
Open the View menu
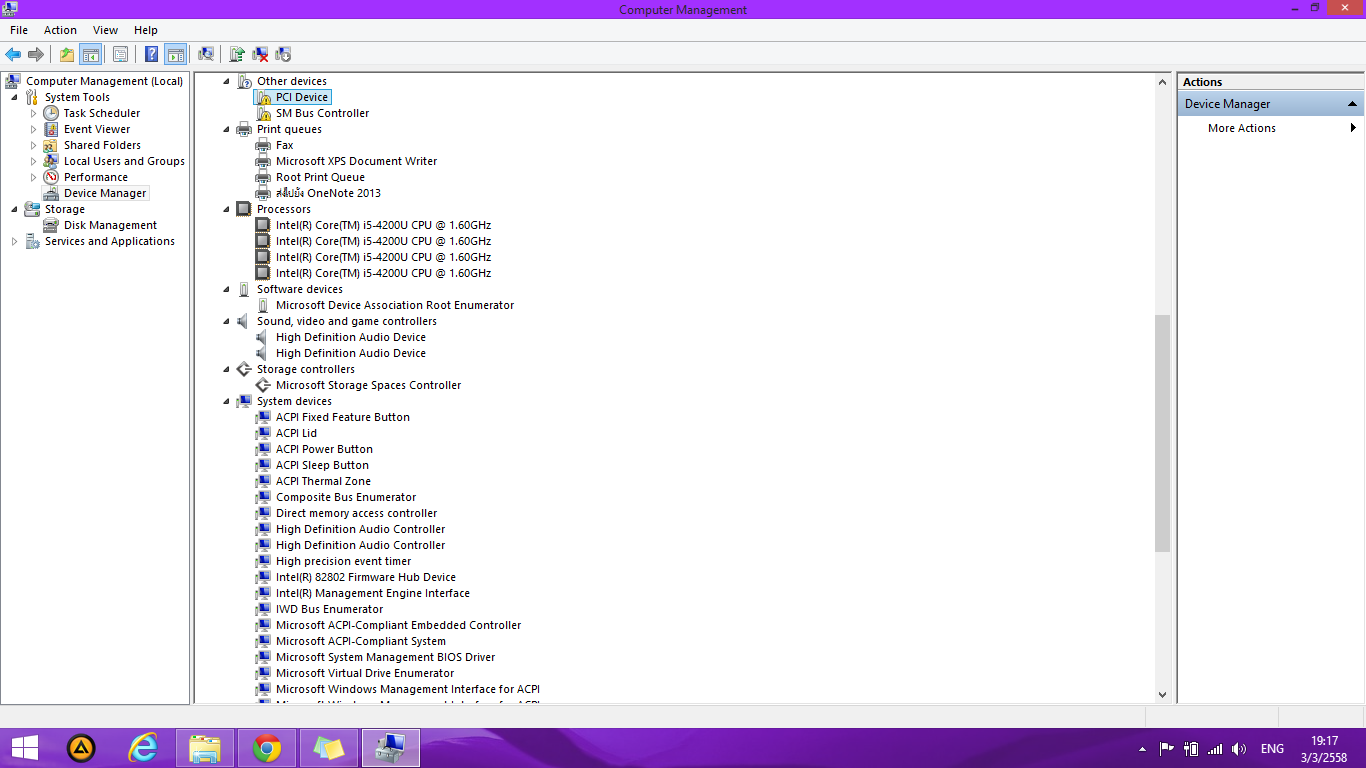[105, 30]
